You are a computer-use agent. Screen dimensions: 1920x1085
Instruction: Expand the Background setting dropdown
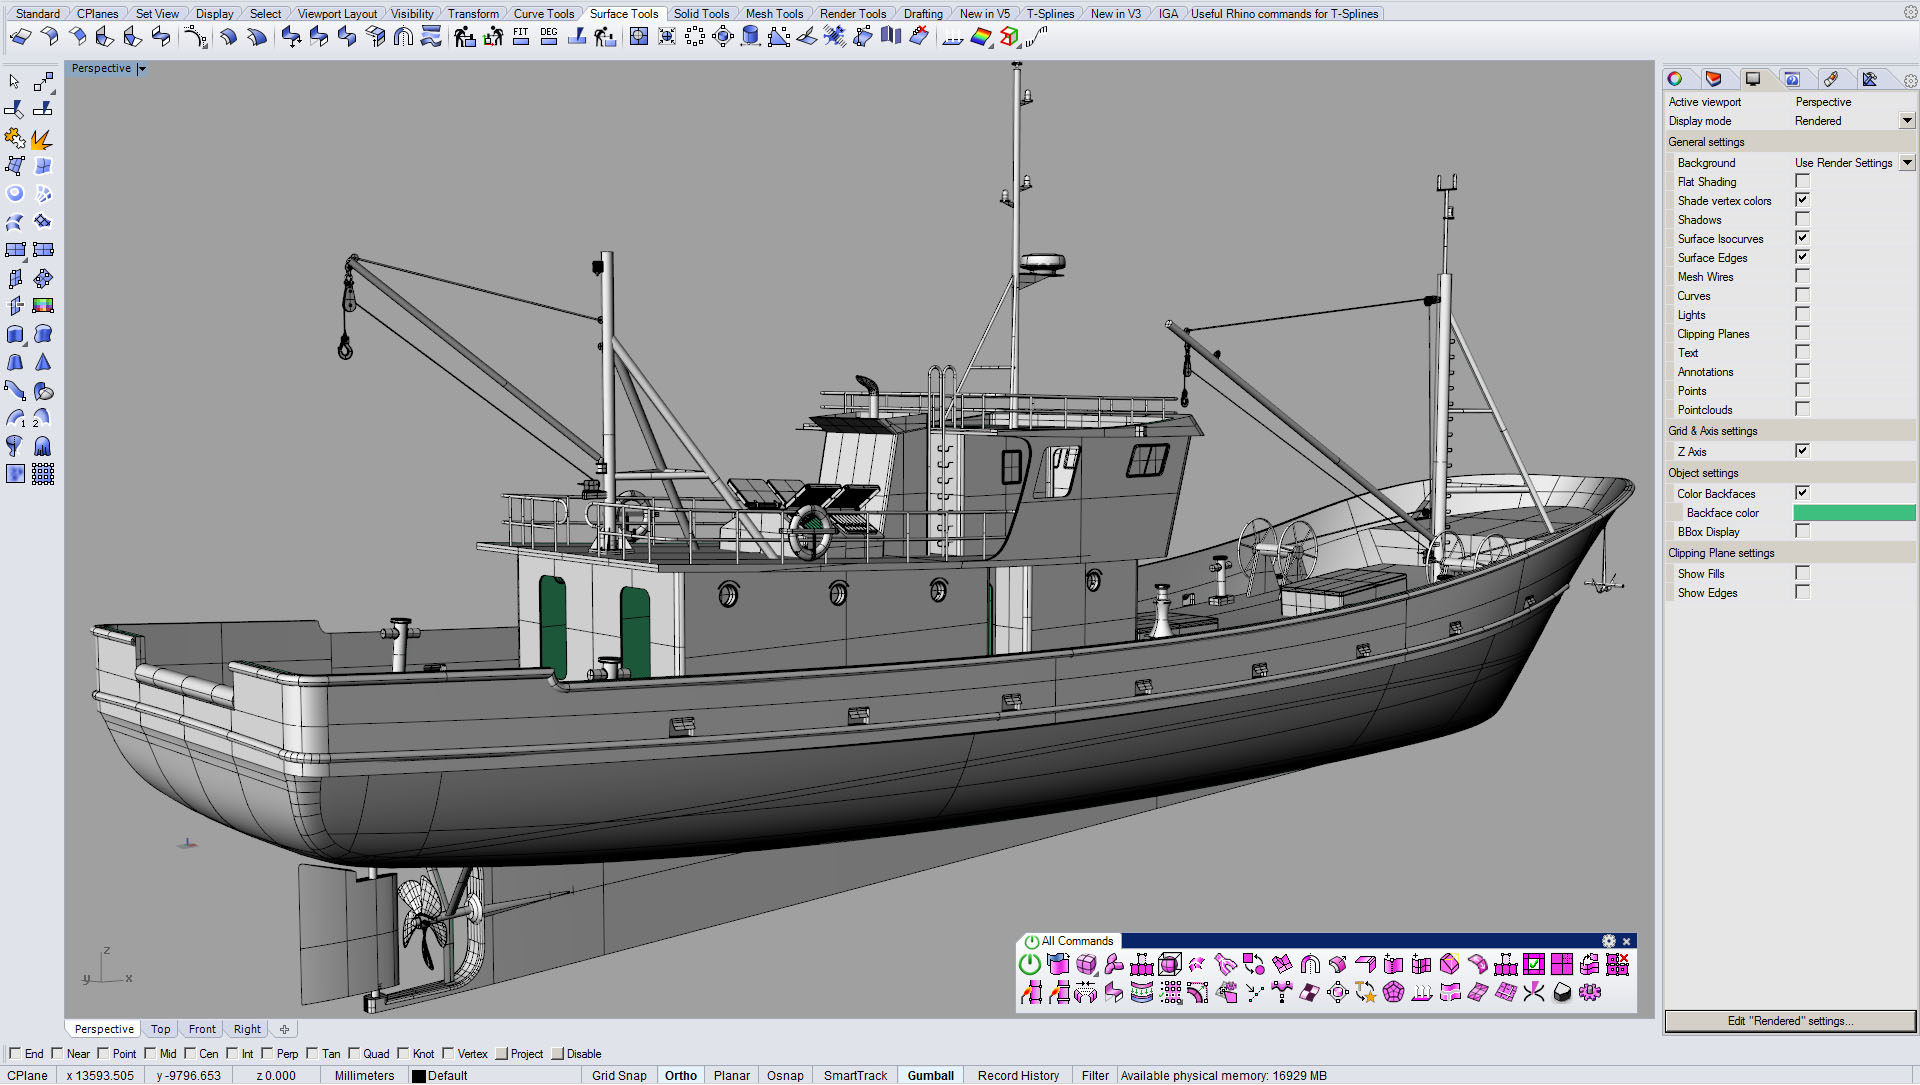tap(1906, 163)
